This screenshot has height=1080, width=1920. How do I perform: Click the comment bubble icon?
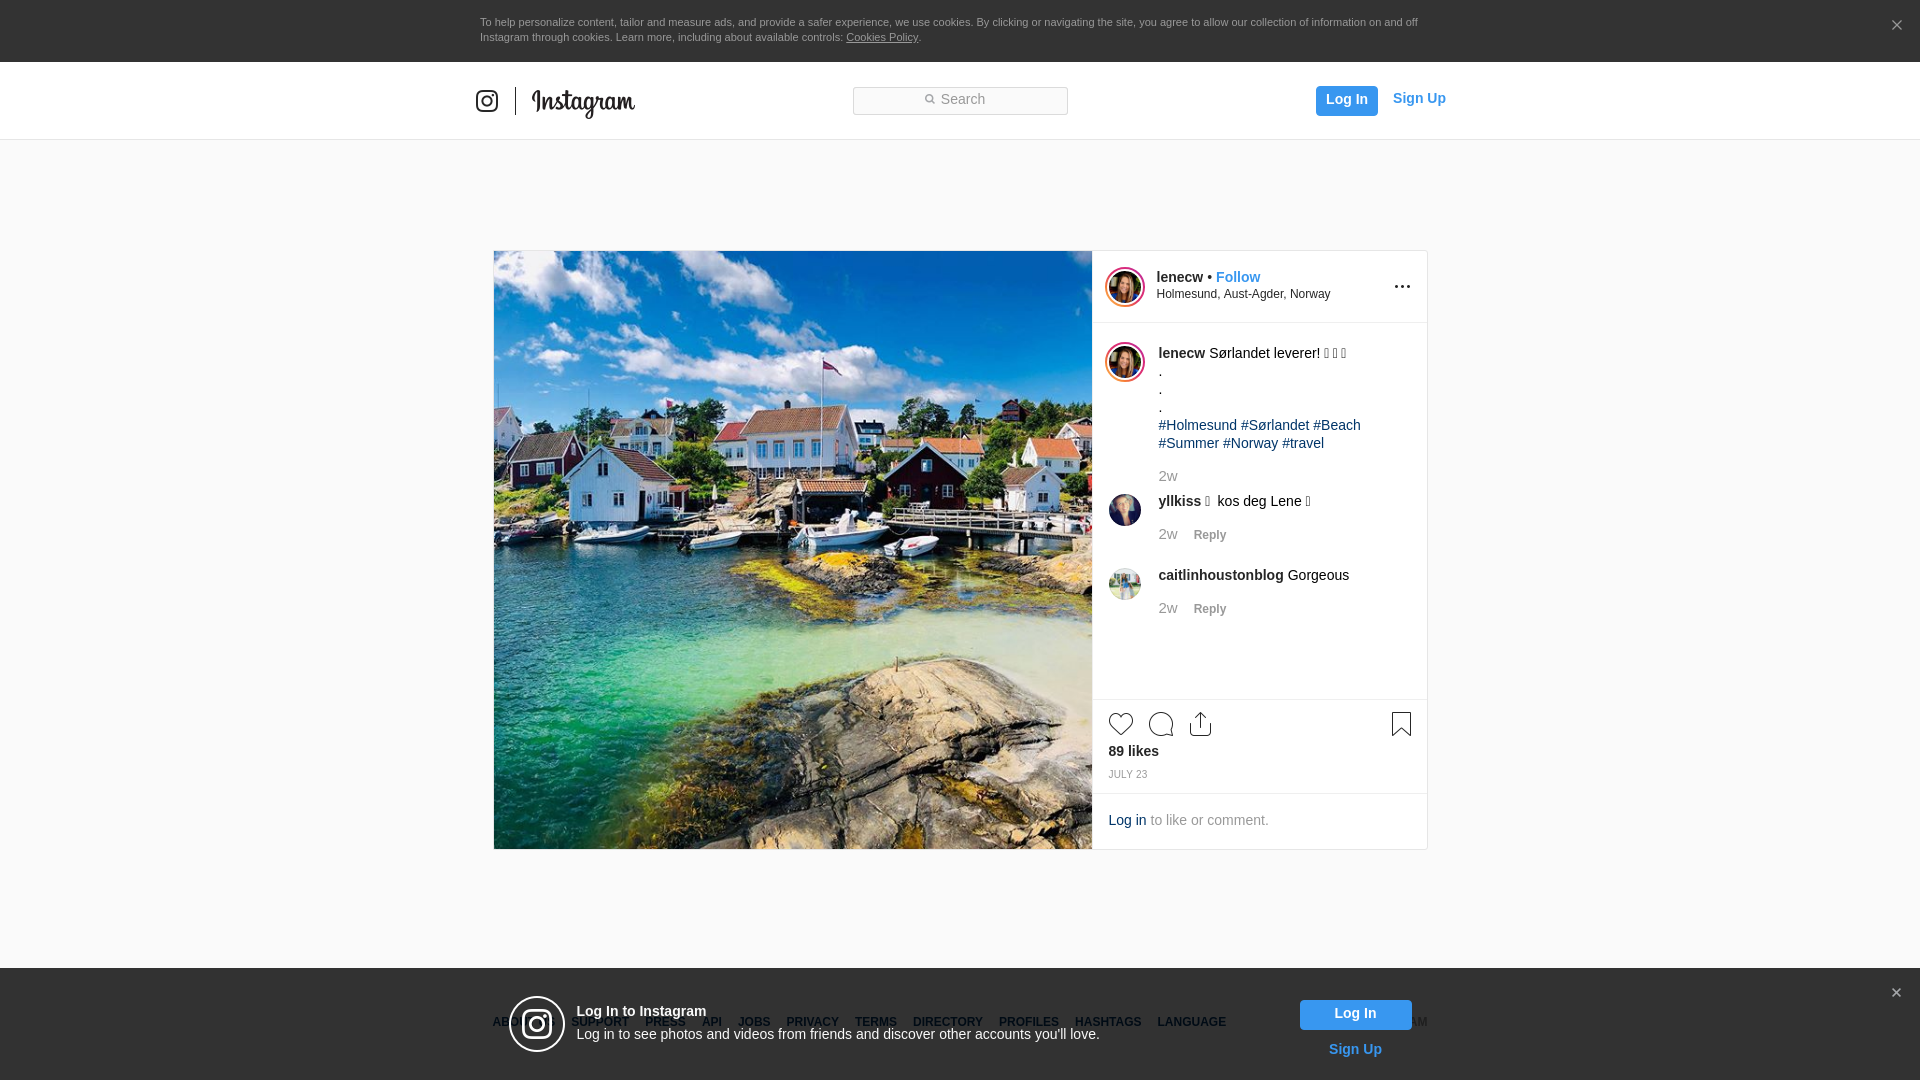[x=1160, y=724]
